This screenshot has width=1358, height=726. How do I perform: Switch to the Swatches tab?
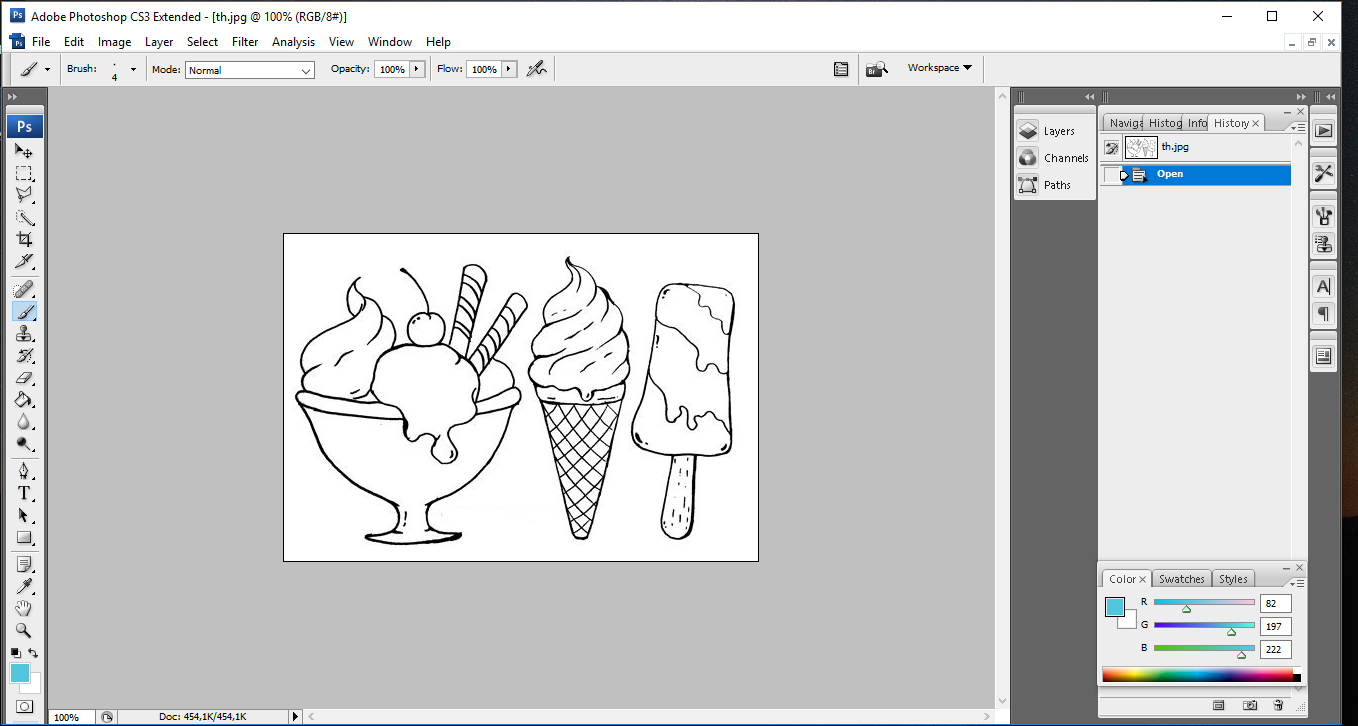point(1182,579)
